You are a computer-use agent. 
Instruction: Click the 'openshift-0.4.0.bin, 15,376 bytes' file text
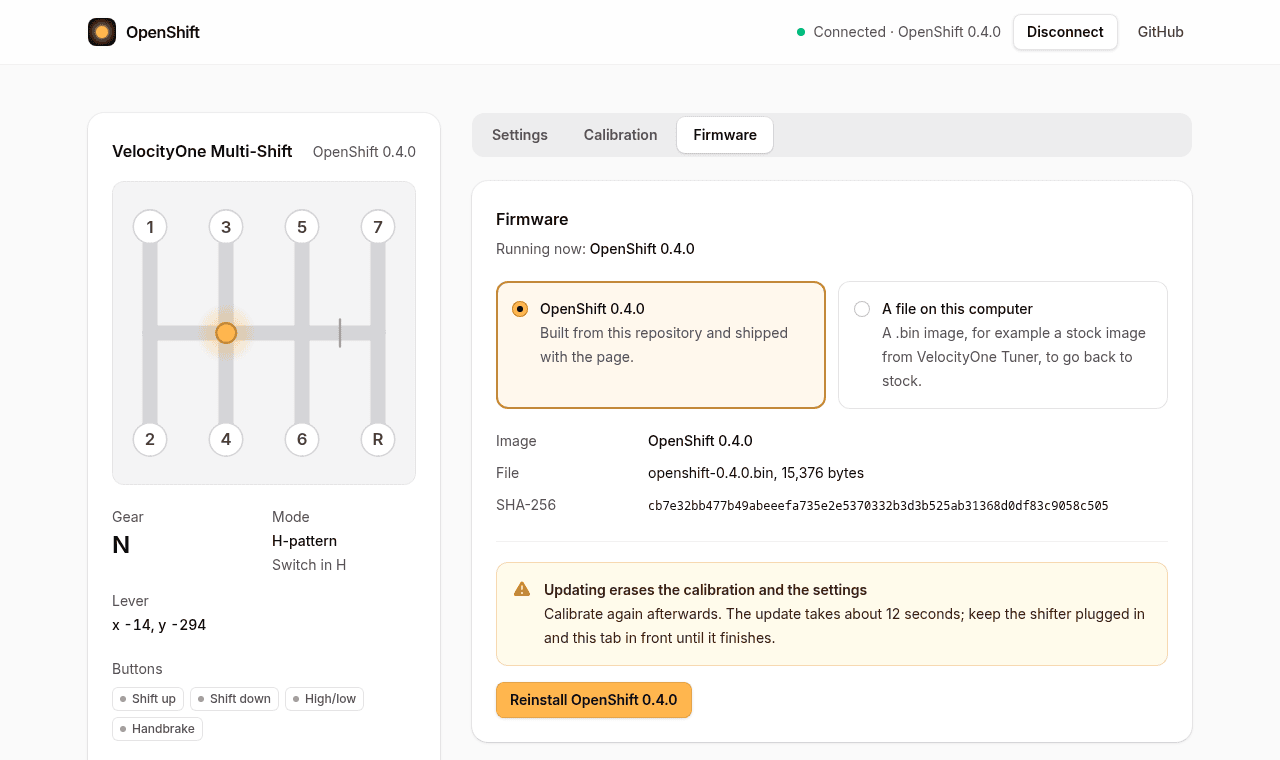pyautogui.click(x=756, y=473)
